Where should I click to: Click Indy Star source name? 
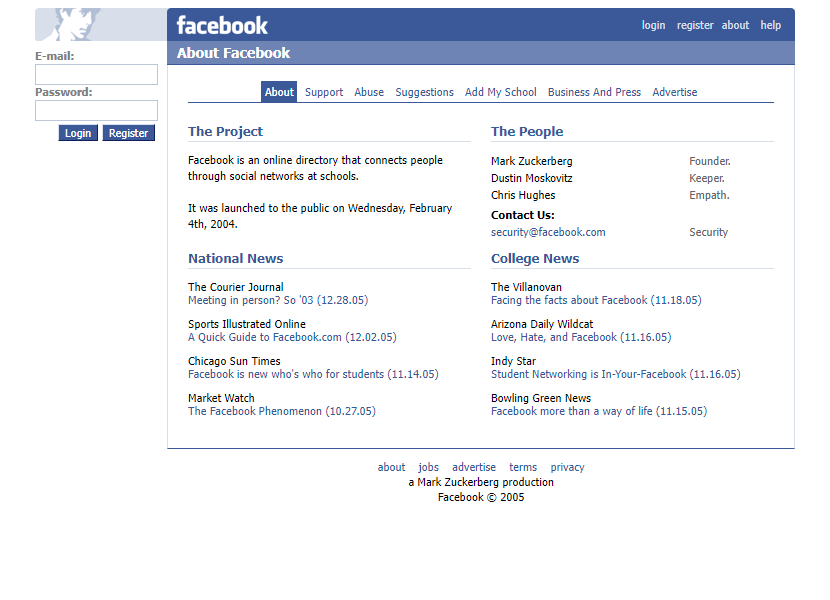(x=513, y=361)
